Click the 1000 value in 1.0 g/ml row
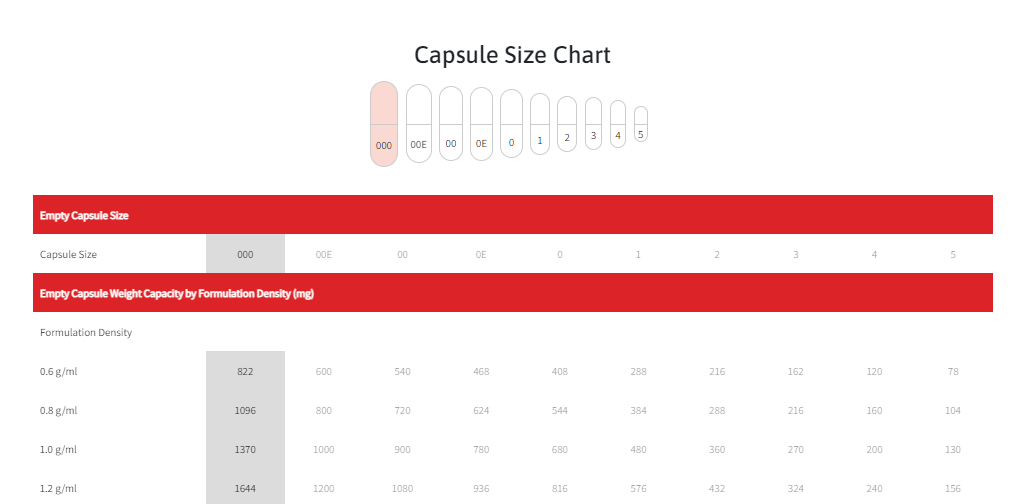1015x504 pixels. coord(324,449)
